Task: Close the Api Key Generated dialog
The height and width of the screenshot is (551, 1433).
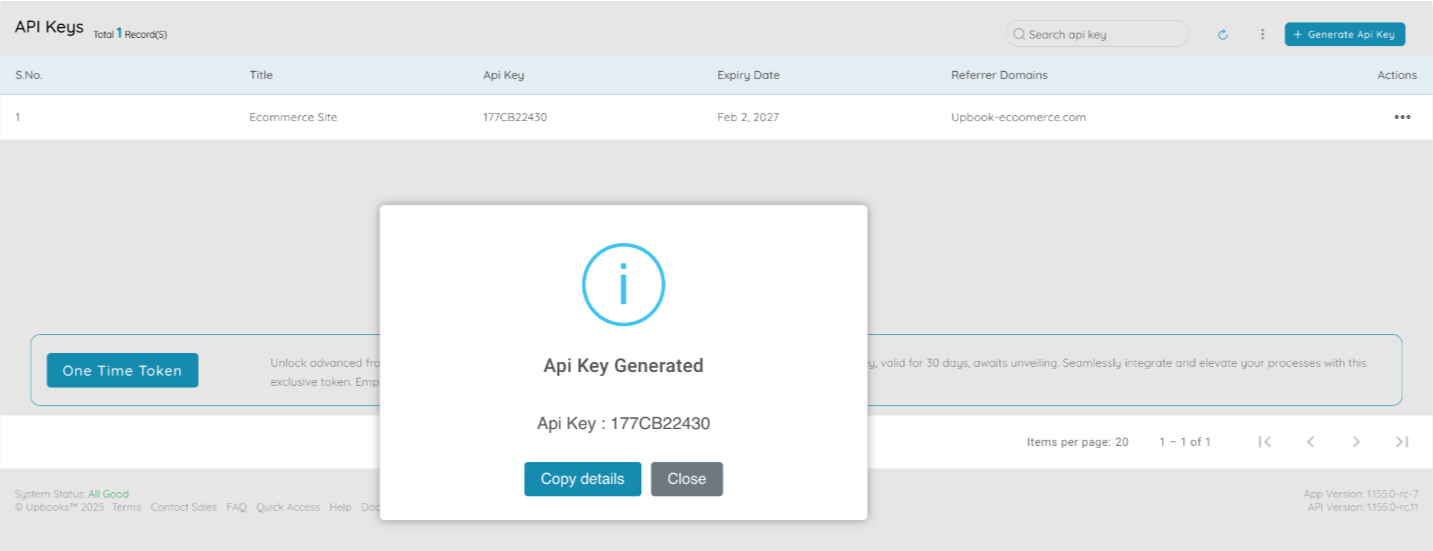Action: [x=686, y=479]
